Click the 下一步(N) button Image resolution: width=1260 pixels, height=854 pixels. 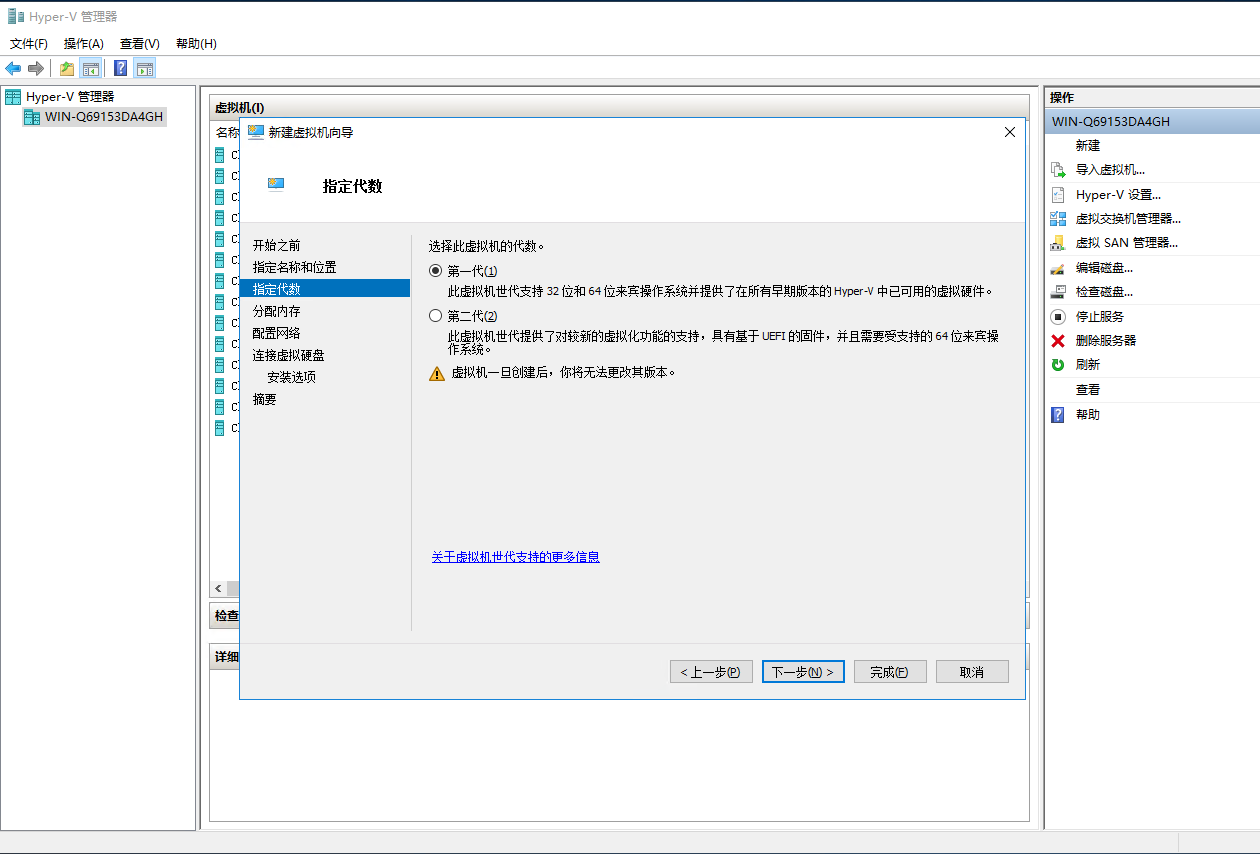tap(803, 672)
